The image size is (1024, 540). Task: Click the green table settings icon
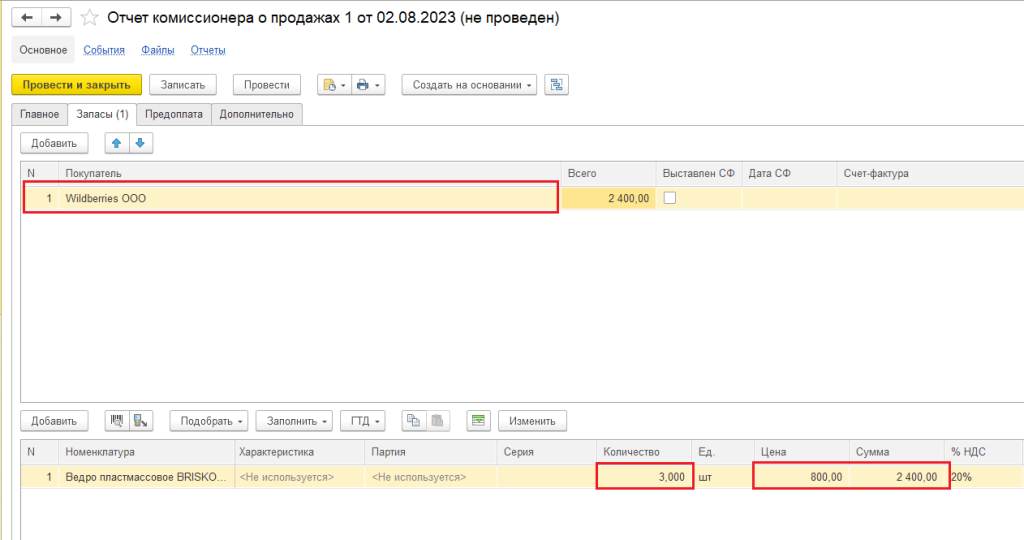tap(478, 421)
